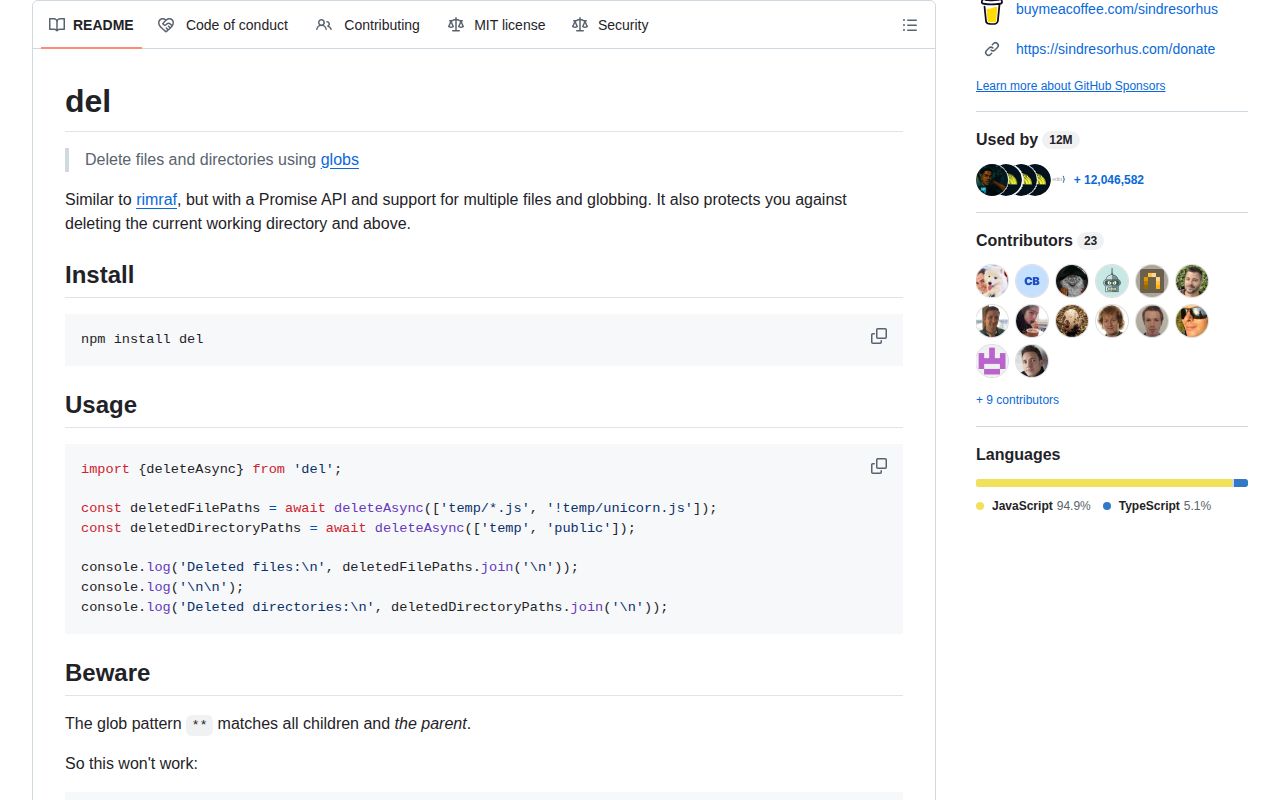Open the contributor avatar wearing yellow sunglasses
The image size is (1280, 800).
coord(1192,321)
